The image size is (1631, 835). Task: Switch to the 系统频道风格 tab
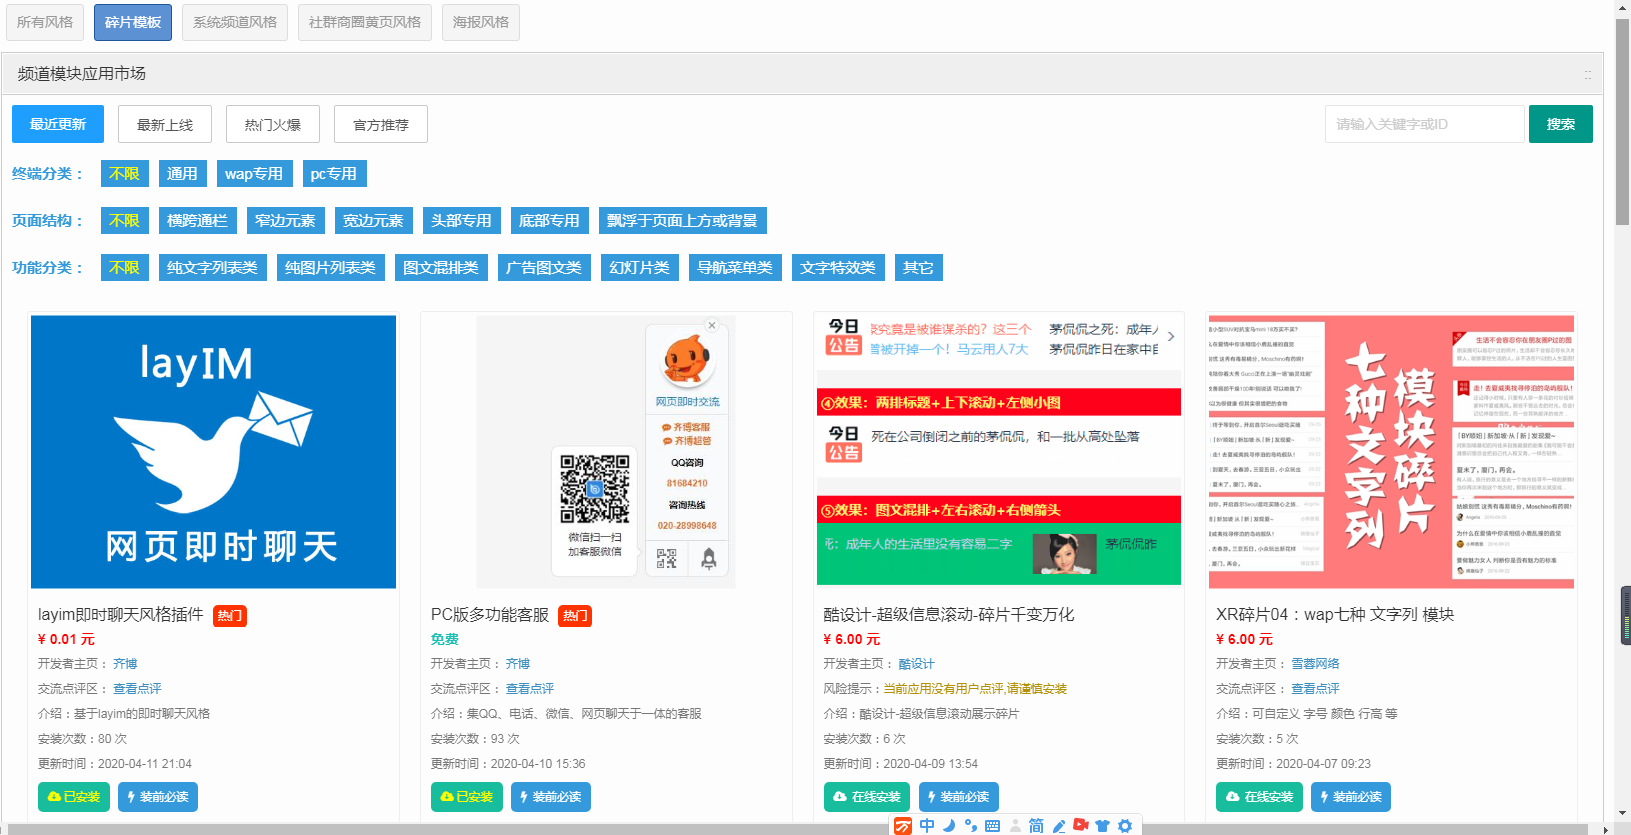point(235,22)
